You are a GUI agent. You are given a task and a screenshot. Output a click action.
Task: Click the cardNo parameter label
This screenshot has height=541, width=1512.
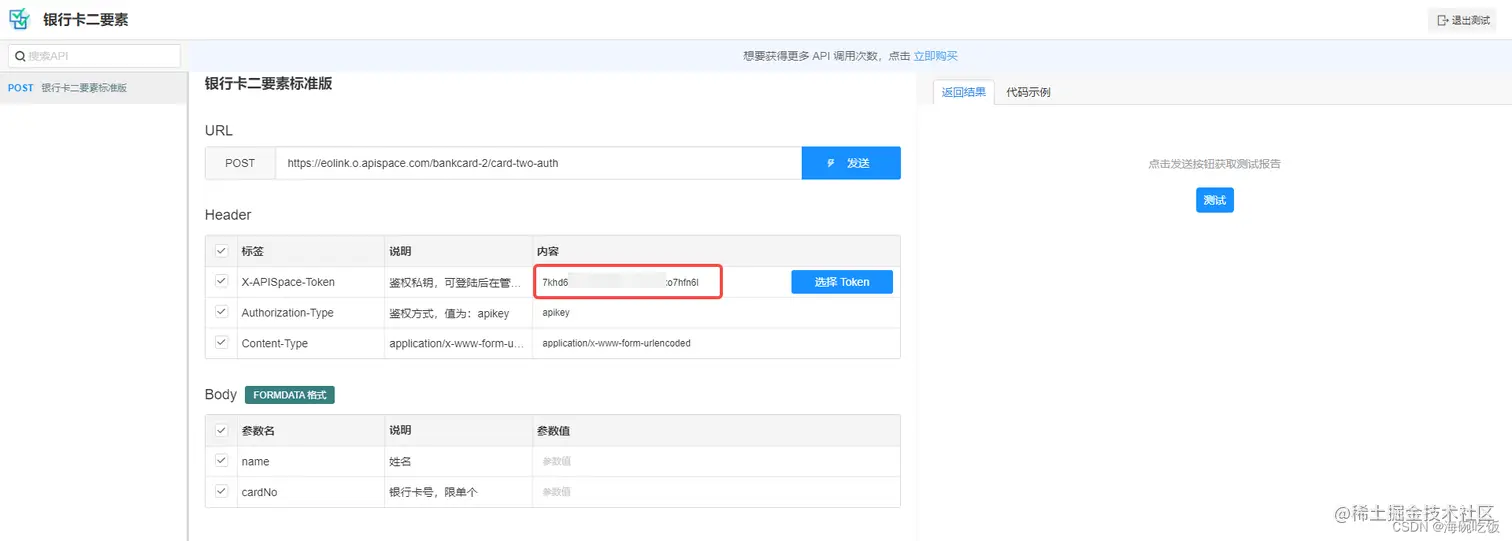click(x=258, y=492)
